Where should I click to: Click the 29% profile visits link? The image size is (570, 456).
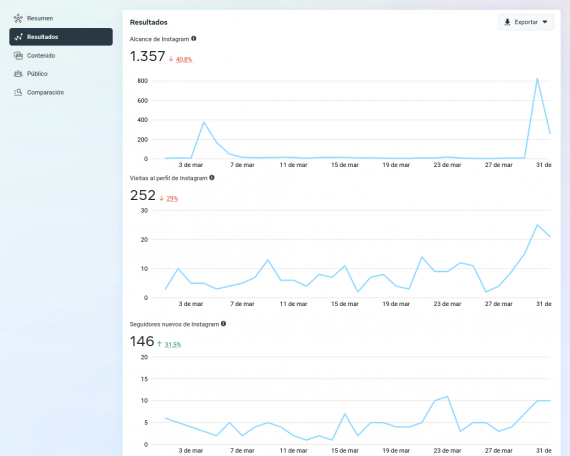pyautogui.click(x=172, y=199)
